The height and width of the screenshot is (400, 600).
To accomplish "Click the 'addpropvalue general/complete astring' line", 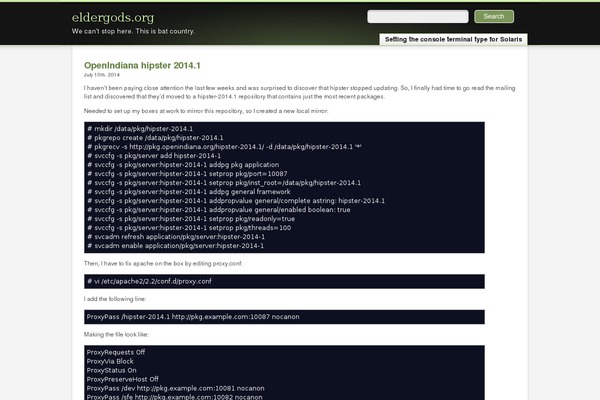I will [236, 201].
